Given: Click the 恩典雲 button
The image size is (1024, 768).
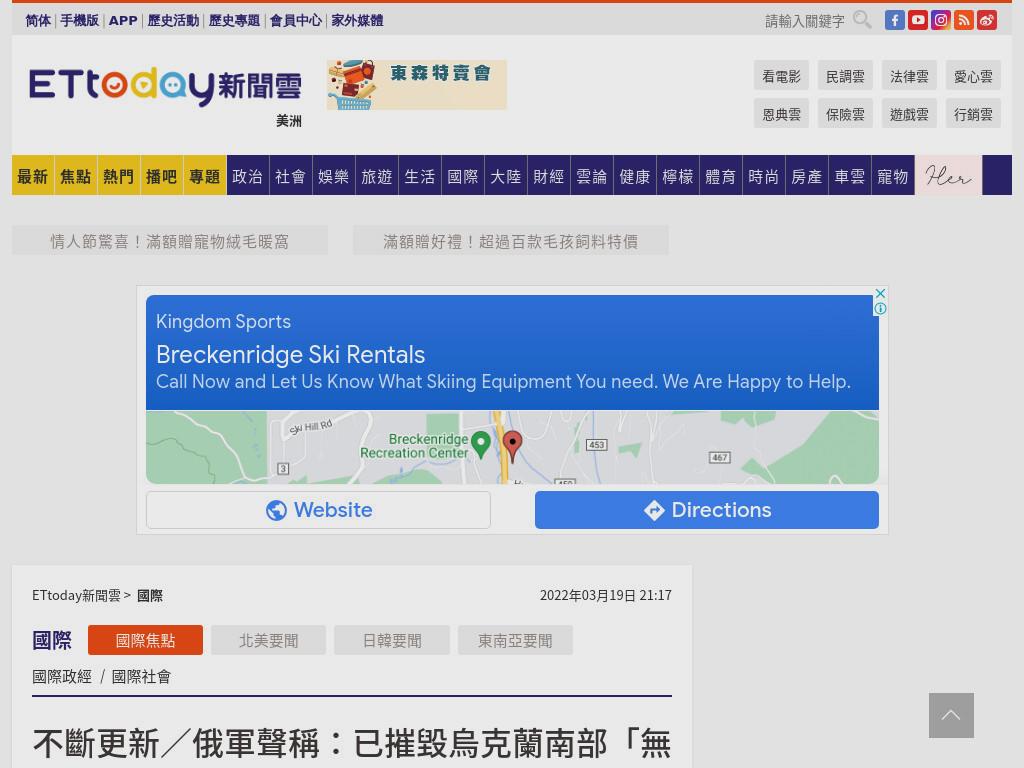Looking at the screenshot, I should click(781, 114).
